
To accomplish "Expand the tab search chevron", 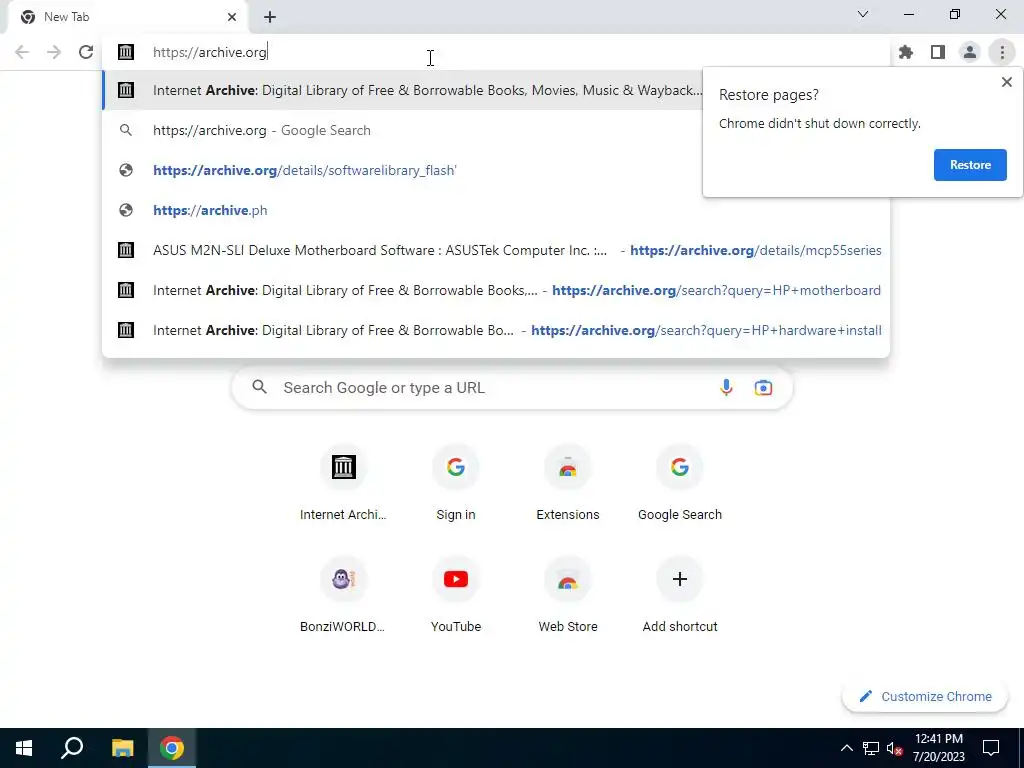I will click(863, 14).
